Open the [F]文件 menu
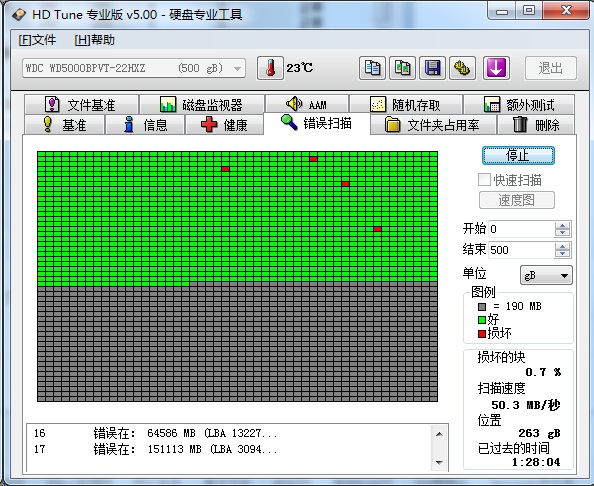The image size is (594, 486). pos(37,40)
